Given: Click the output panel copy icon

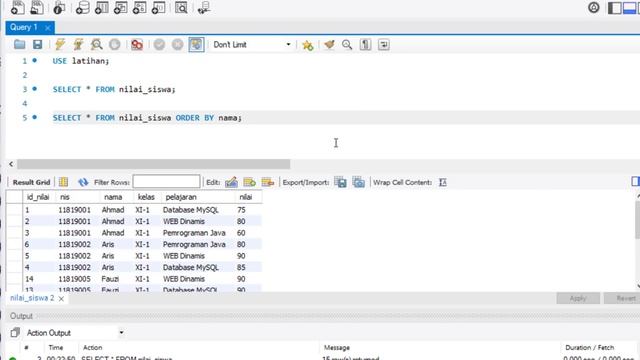Looking at the screenshot, I should (x=15, y=333).
